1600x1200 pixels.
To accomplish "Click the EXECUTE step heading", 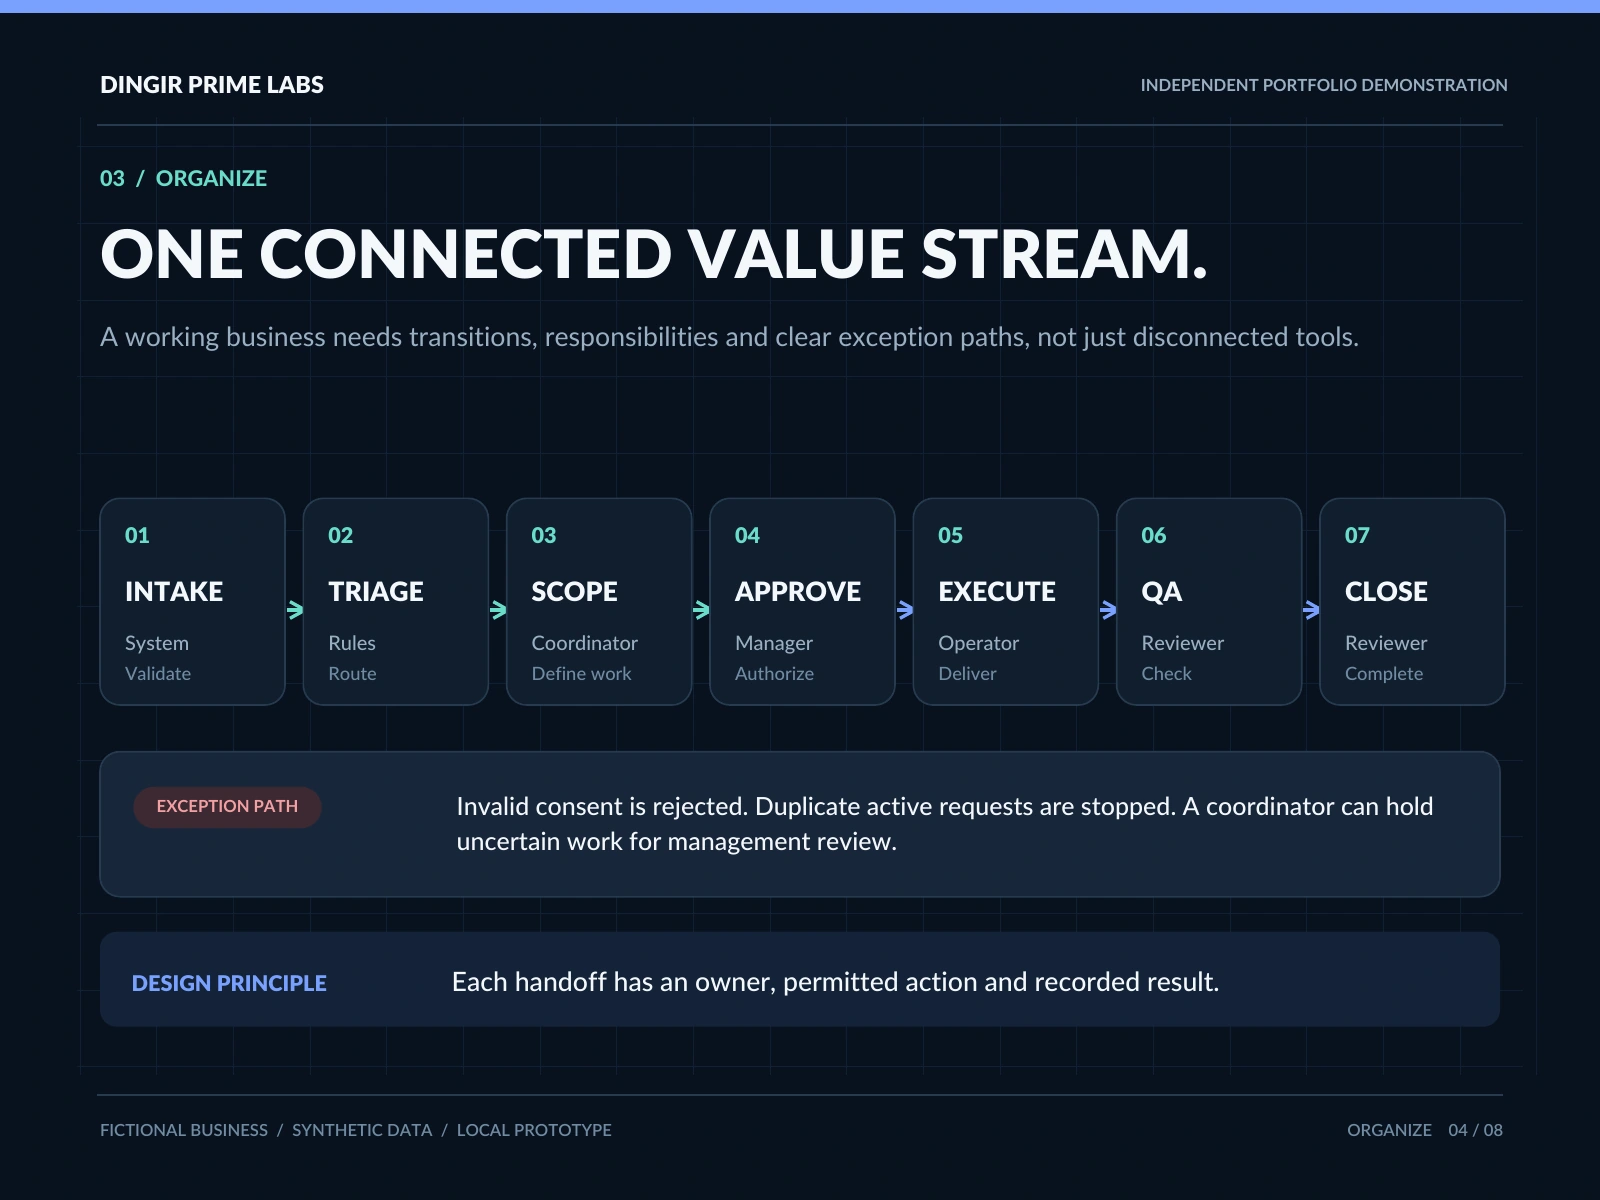I will click(x=997, y=592).
